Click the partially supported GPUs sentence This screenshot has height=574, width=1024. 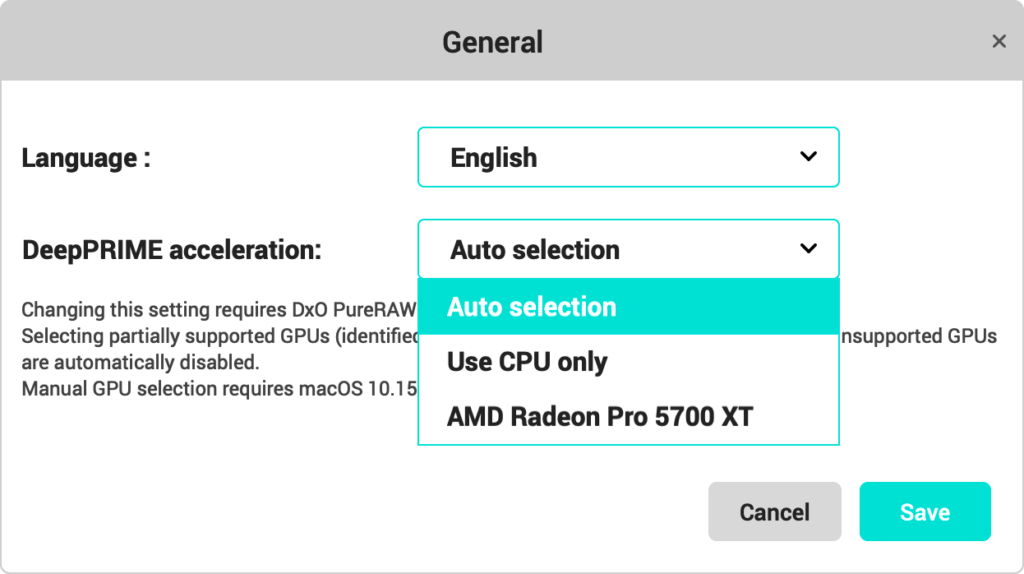(x=220, y=336)
